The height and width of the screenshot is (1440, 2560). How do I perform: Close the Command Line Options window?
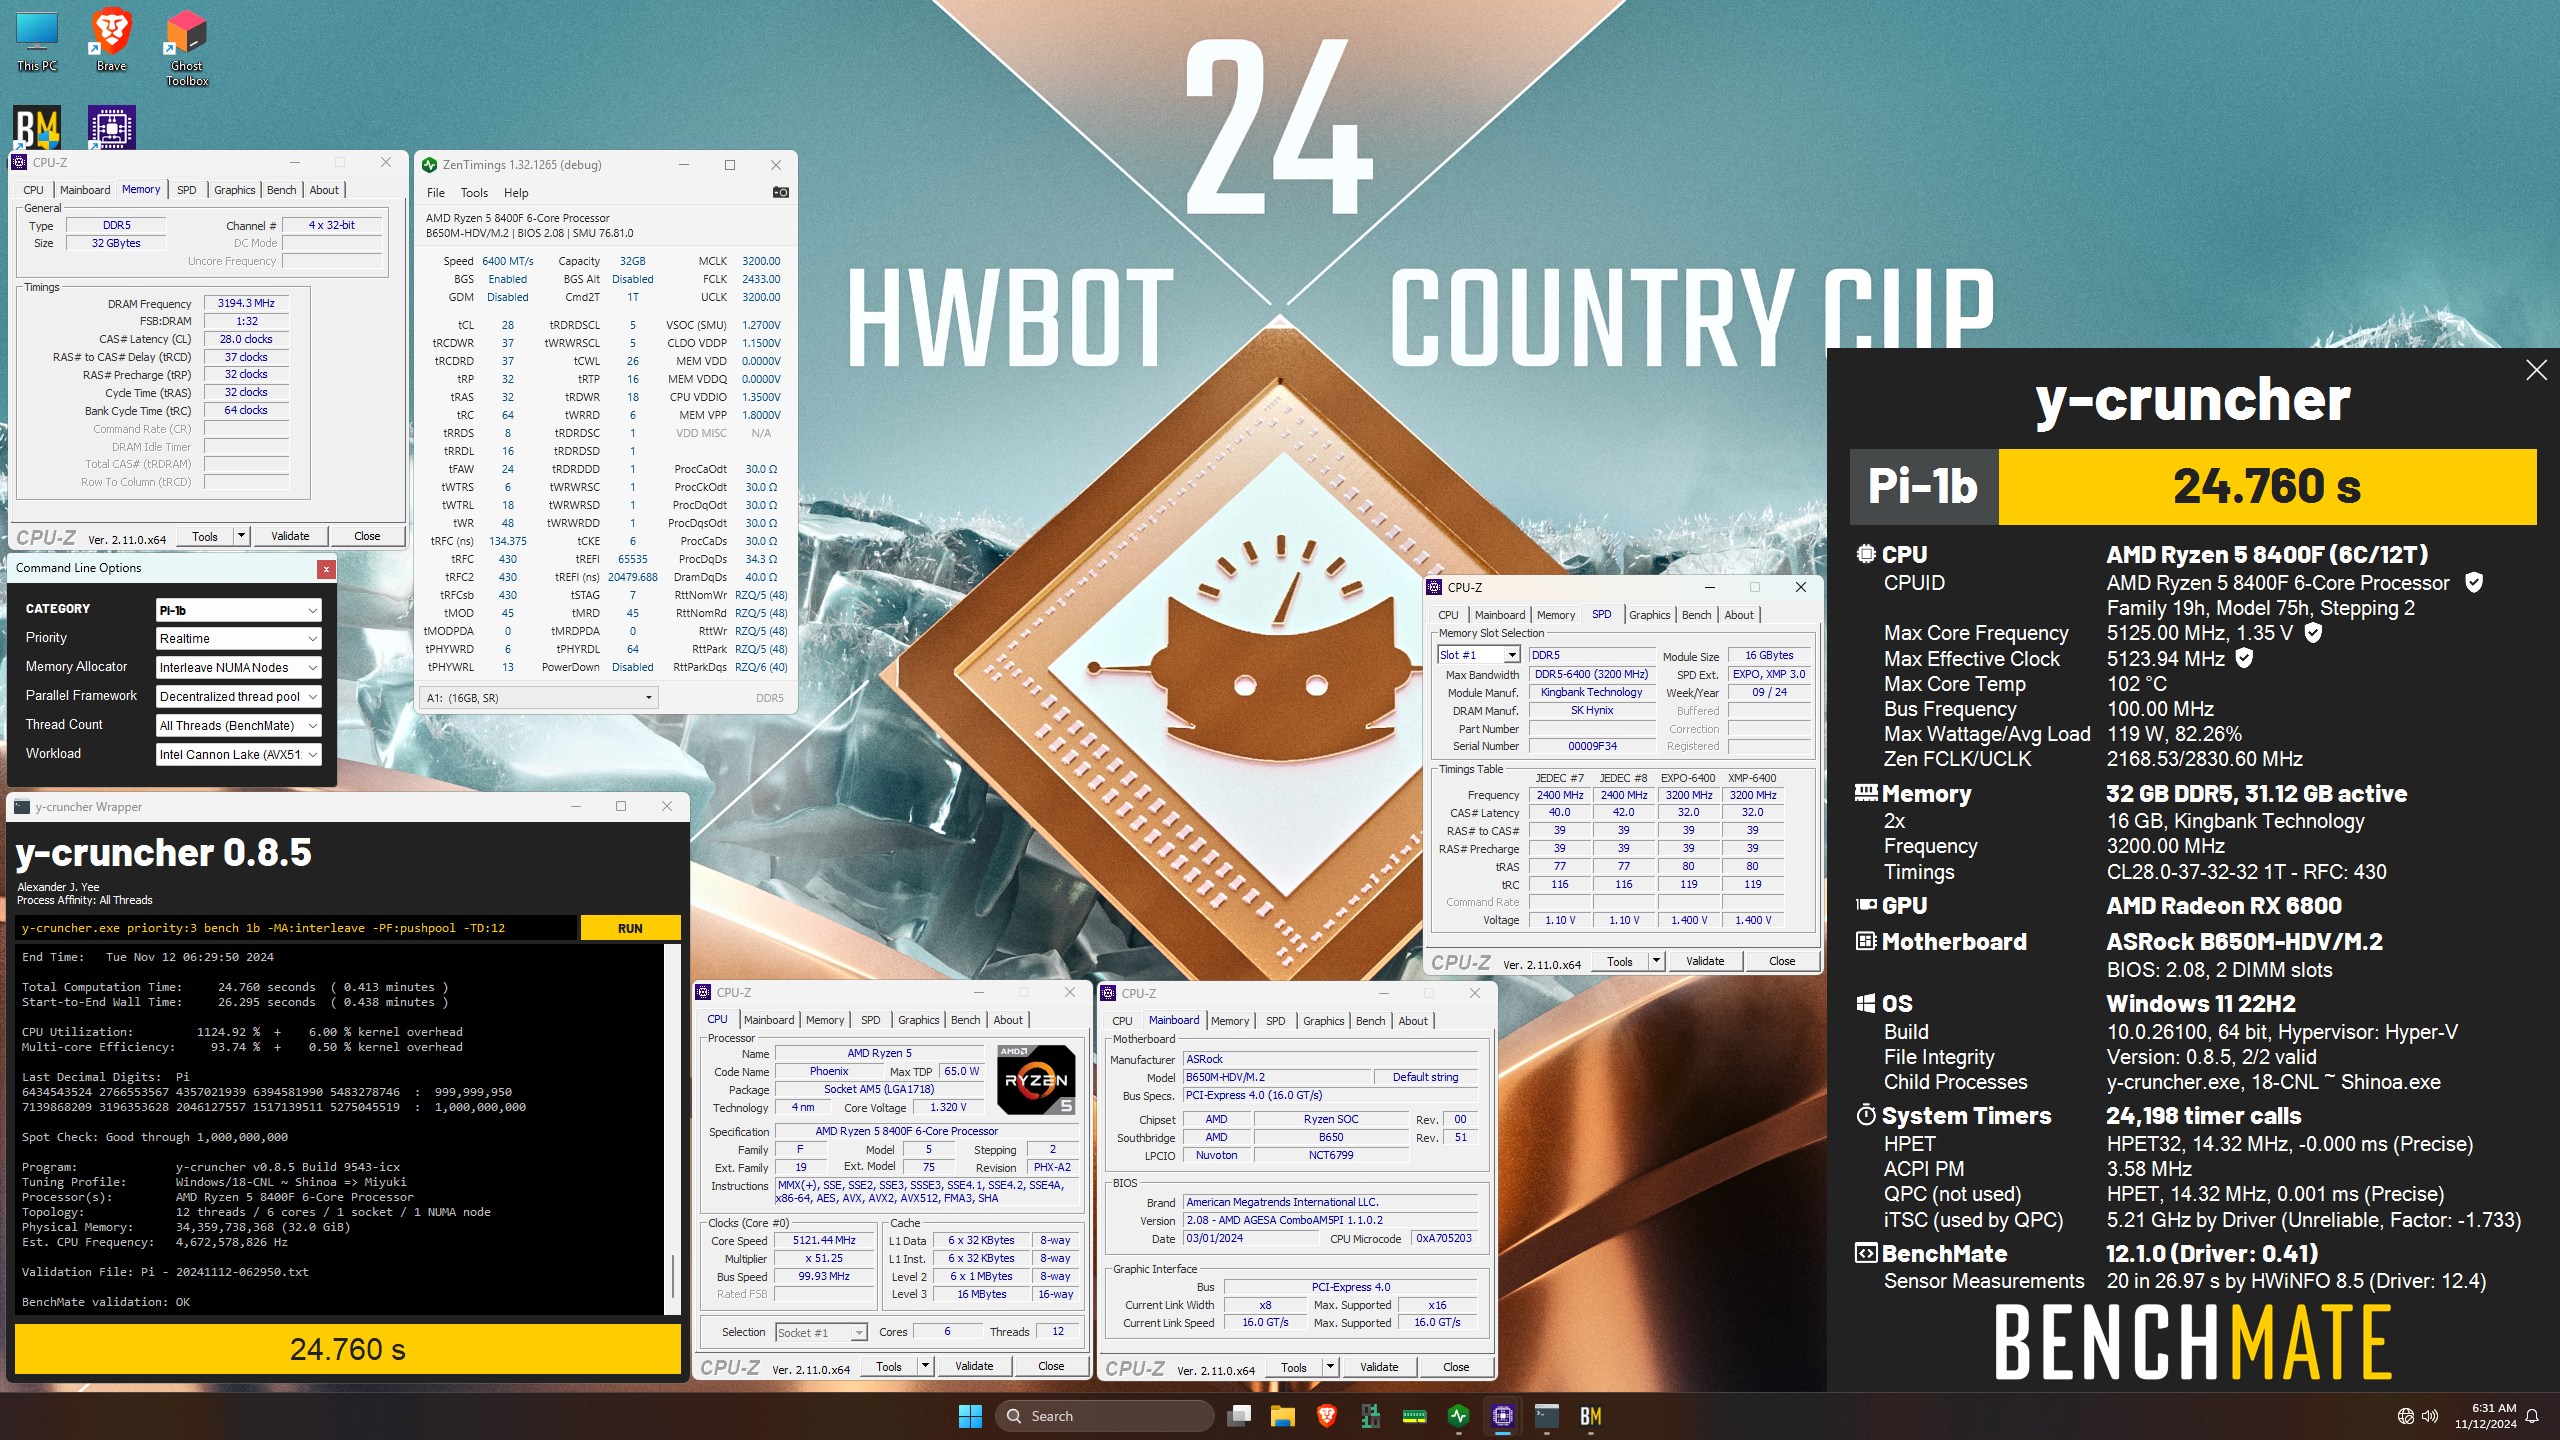tap(326, 569)
